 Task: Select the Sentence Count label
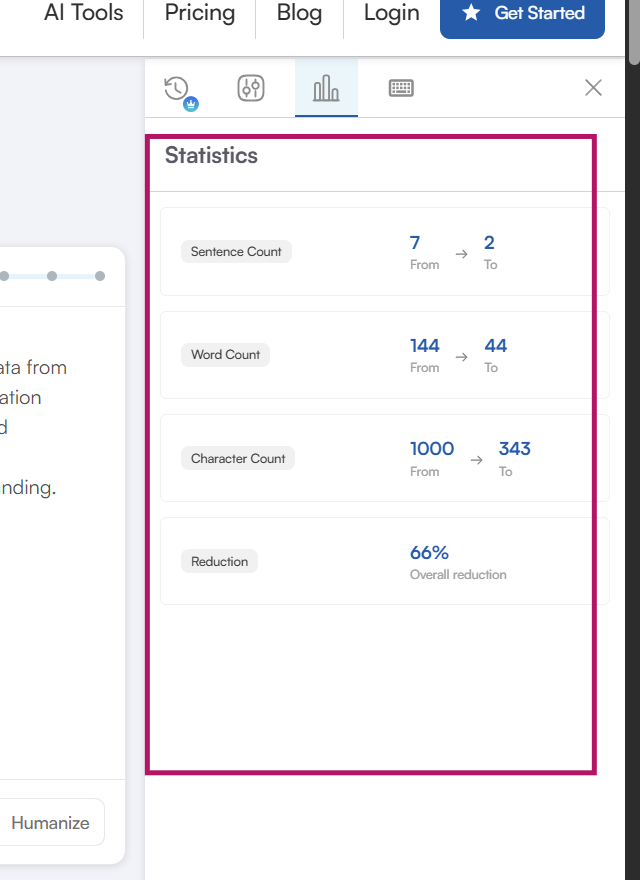point(236,252)
